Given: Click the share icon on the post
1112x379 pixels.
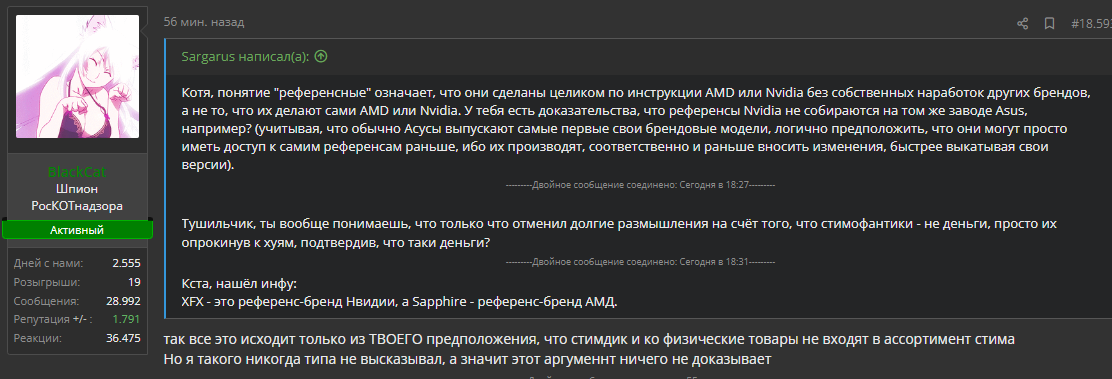Looking at the screenshot, I should (1022, 23).
